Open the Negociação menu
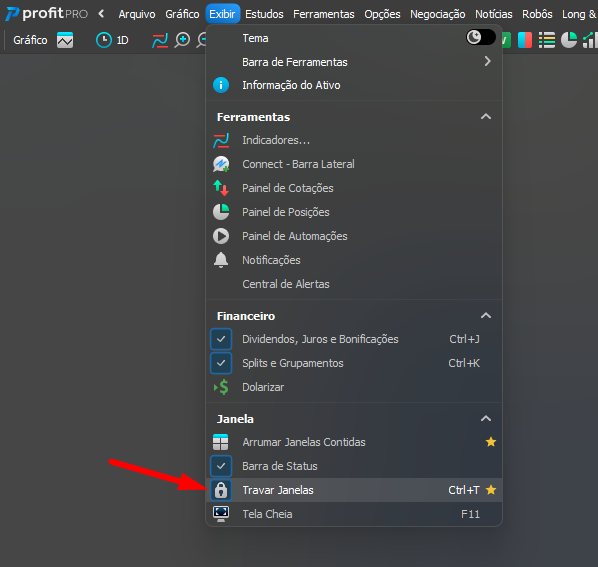The image size is (598, 567). 437,14
